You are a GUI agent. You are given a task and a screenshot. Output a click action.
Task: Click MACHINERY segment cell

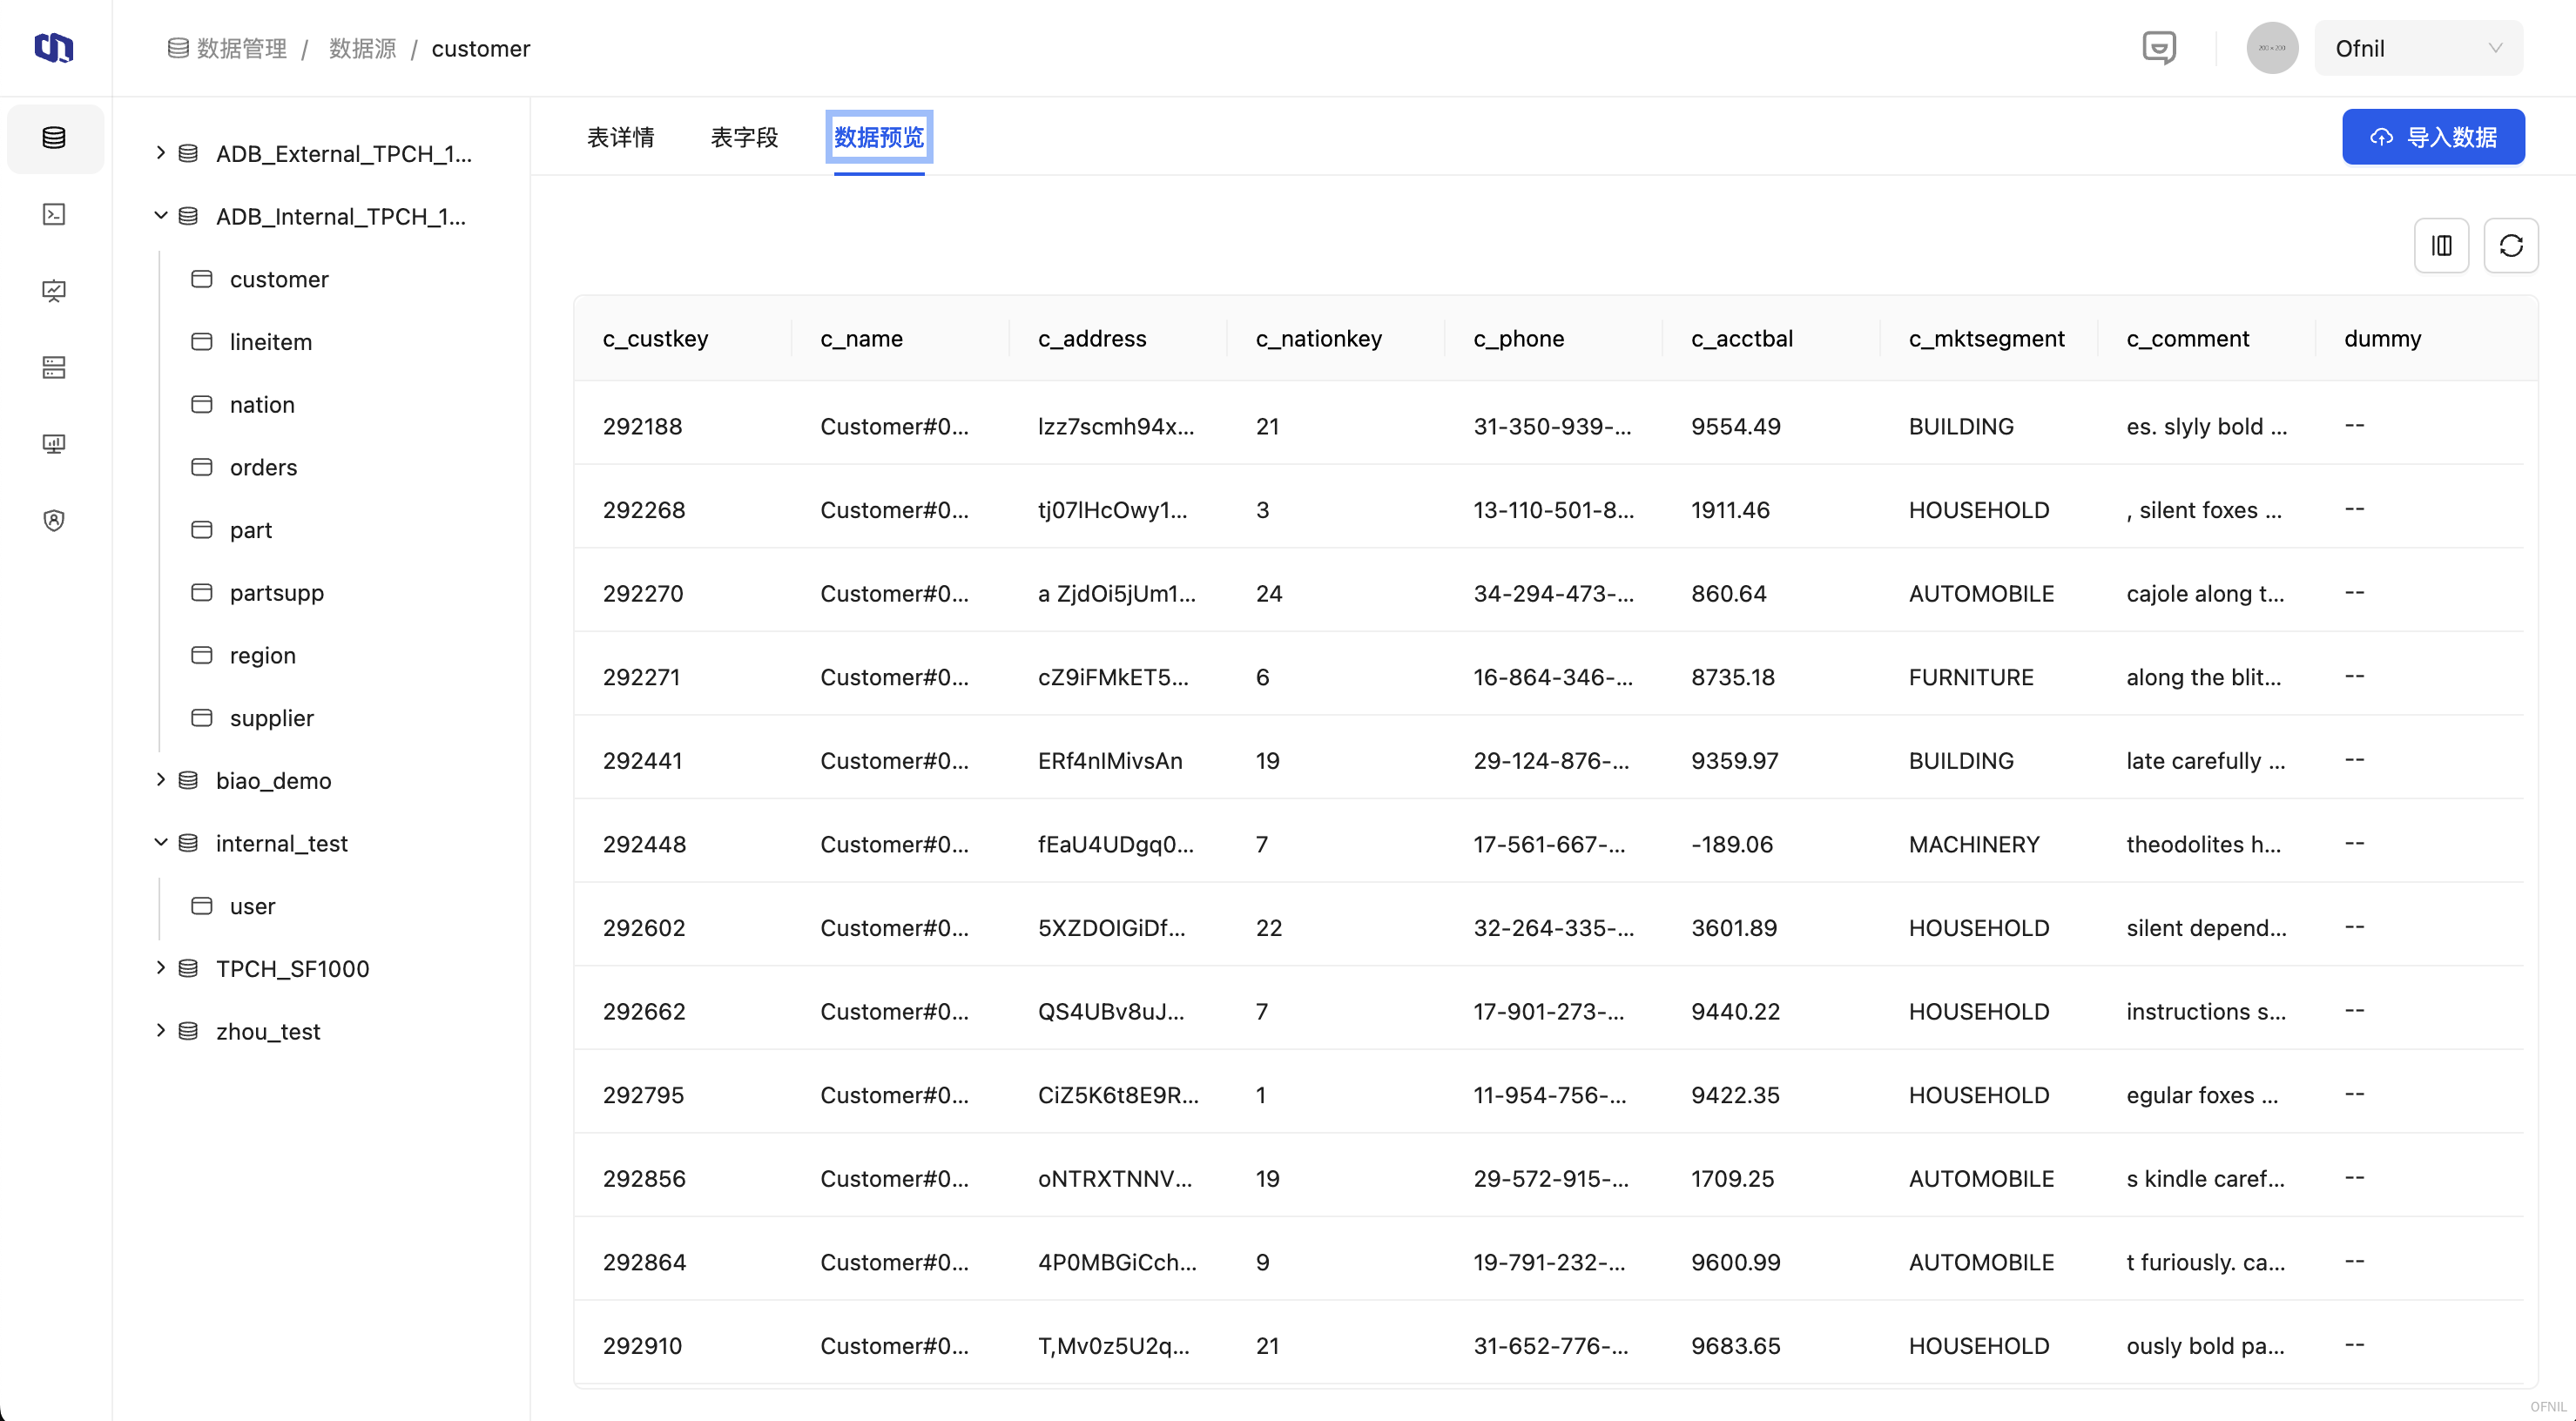1974,844
